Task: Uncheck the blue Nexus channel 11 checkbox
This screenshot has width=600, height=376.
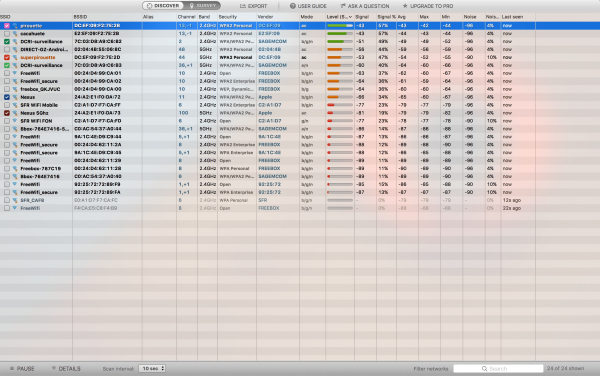Action: click(7, 97)
